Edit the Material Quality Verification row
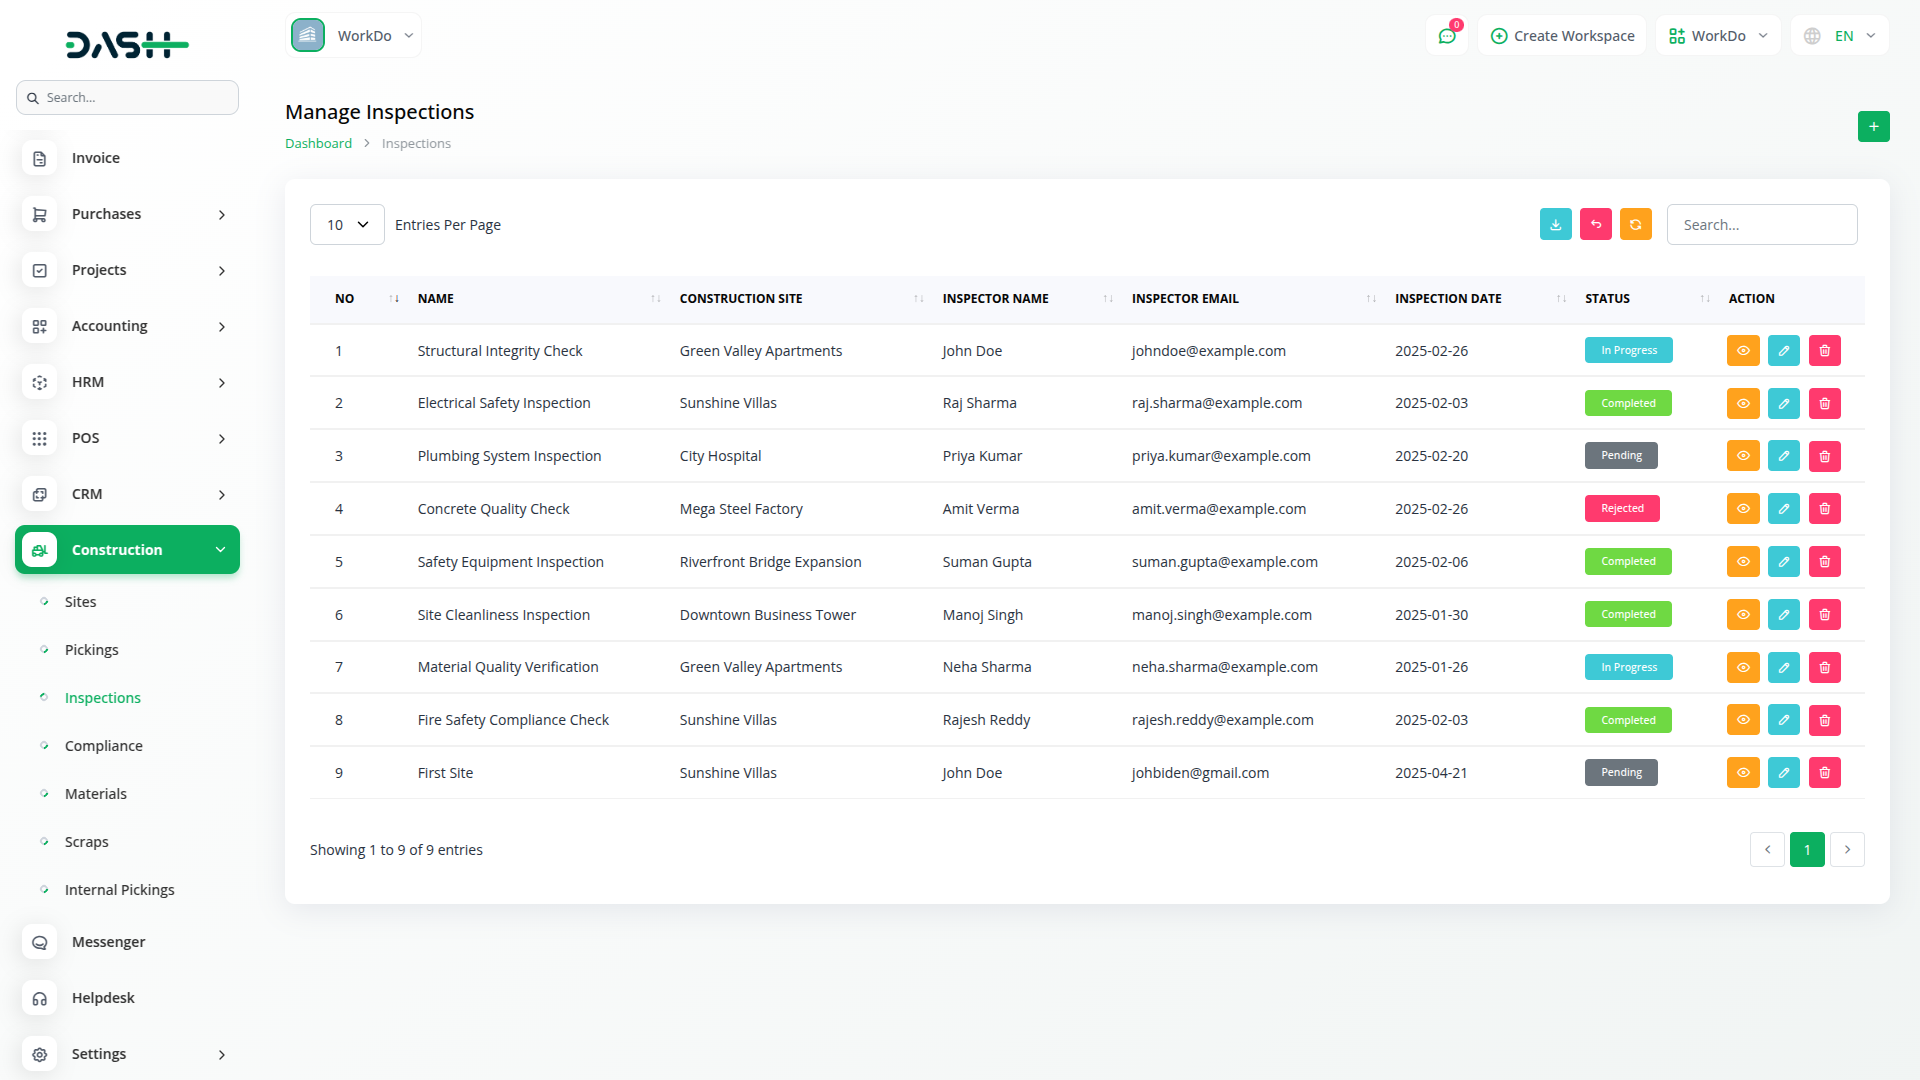Image resolution: width=1920 pixels, height=1080 pixels. pos(1783,667)
